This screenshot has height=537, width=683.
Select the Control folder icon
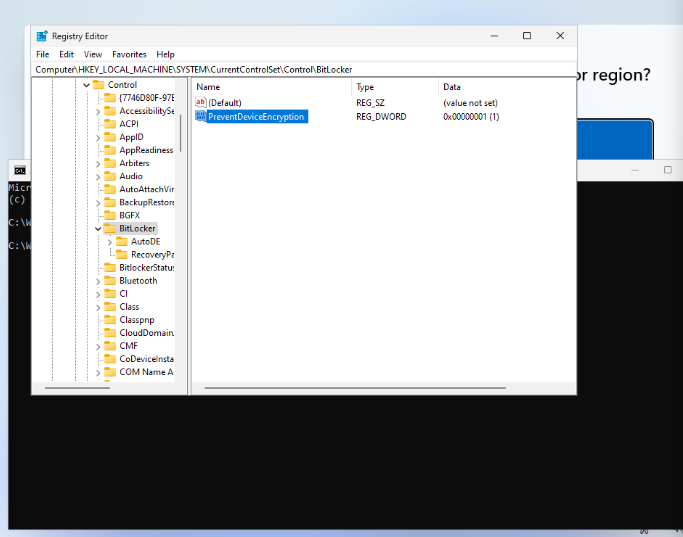[x=98, y=84]
